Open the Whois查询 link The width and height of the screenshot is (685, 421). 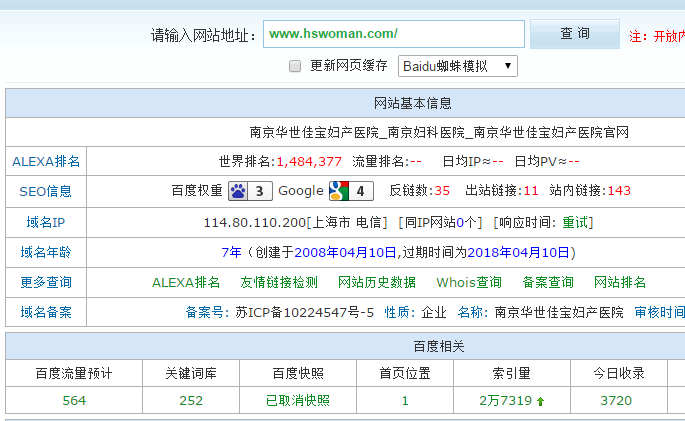click(469, 282)
